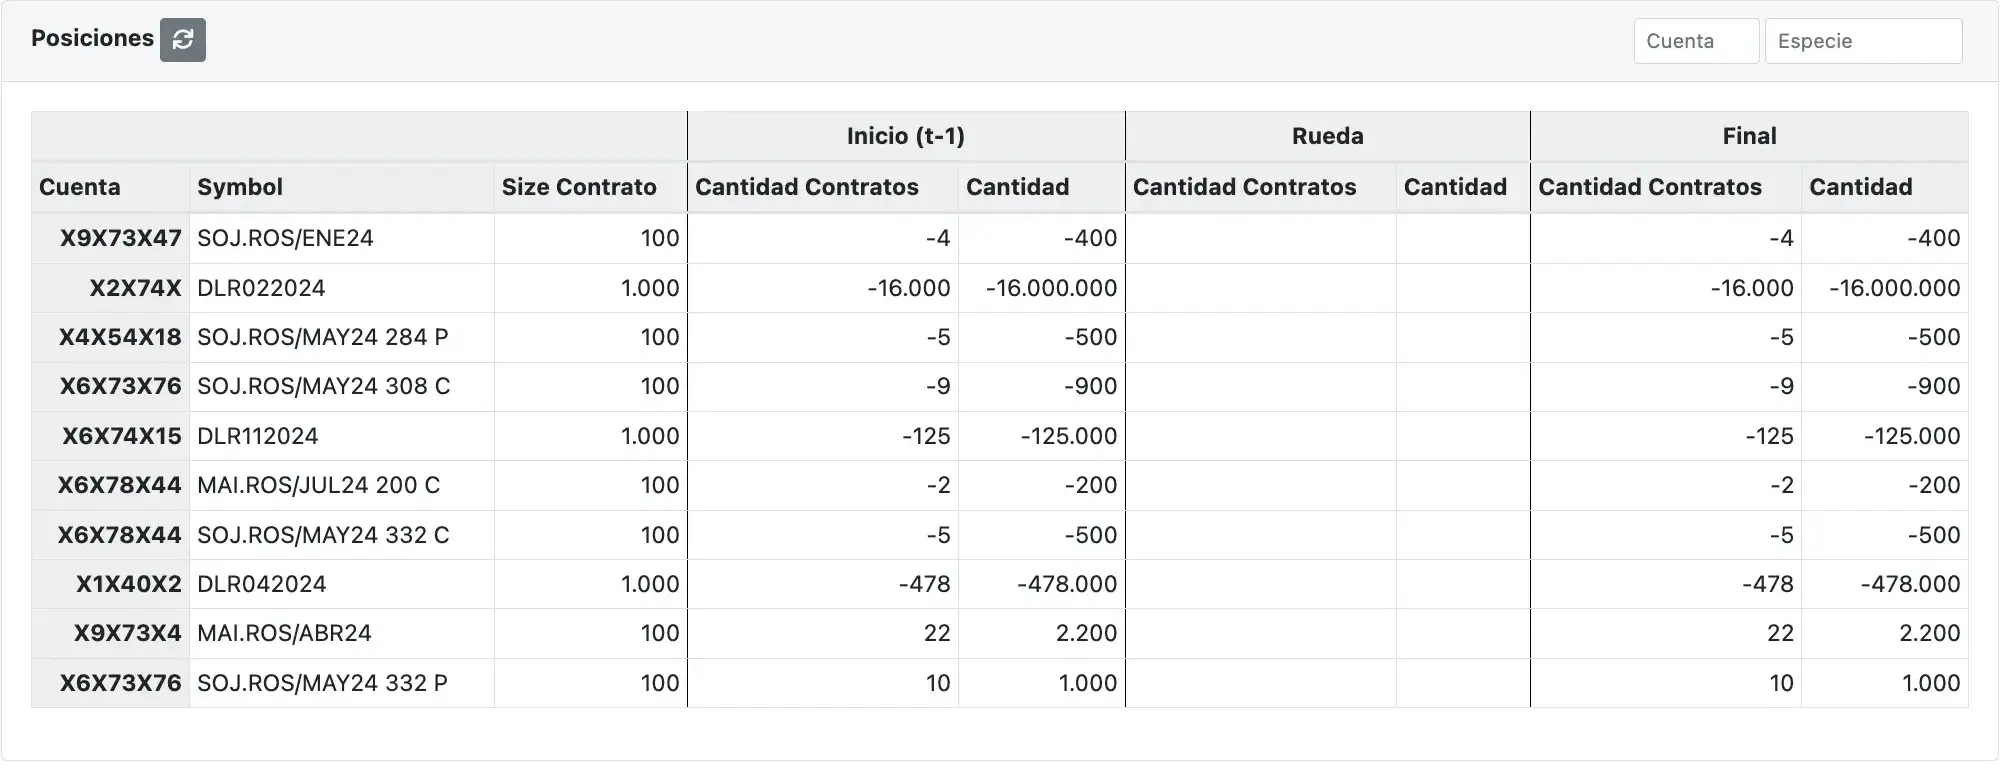This screenshot has width=2014, height=776.
Task: Click the SOJ.ROS/MAY24 332 P symbol
Action: point(323,684)
